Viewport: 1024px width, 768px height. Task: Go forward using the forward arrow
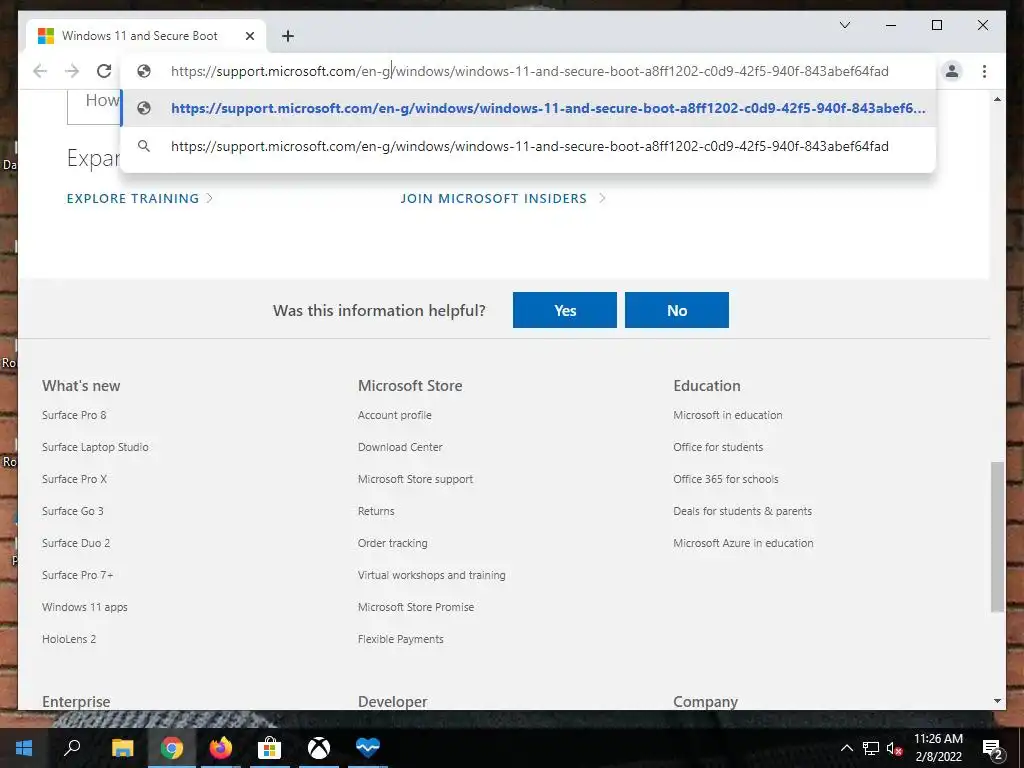tap(72, 71)
